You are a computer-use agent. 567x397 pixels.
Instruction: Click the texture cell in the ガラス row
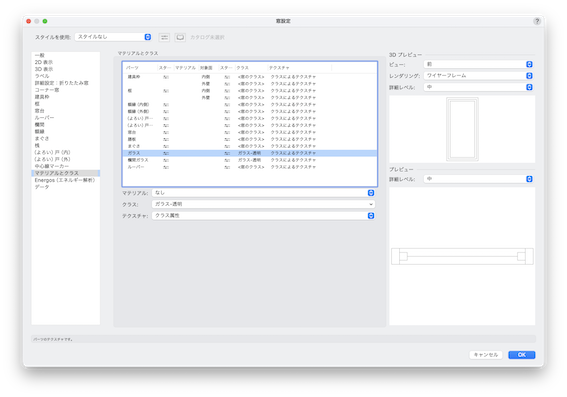(293, 153)
